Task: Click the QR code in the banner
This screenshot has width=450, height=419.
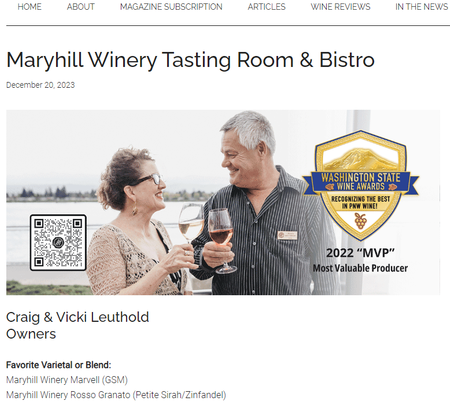Action: tap(58, 242)
